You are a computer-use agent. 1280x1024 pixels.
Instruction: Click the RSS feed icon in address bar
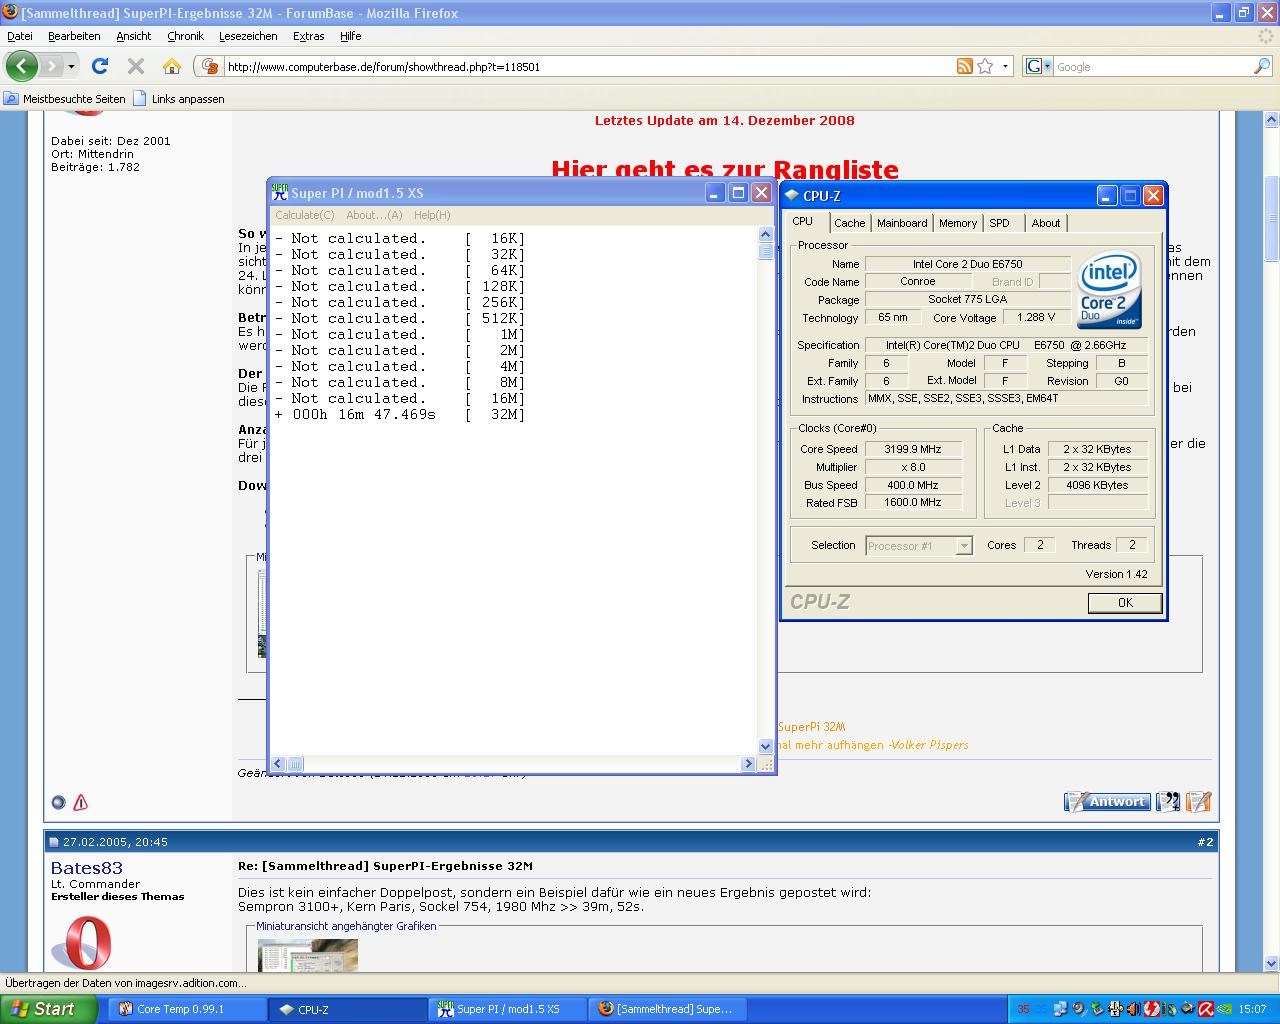pyautogui.click(x=965, y=66)
